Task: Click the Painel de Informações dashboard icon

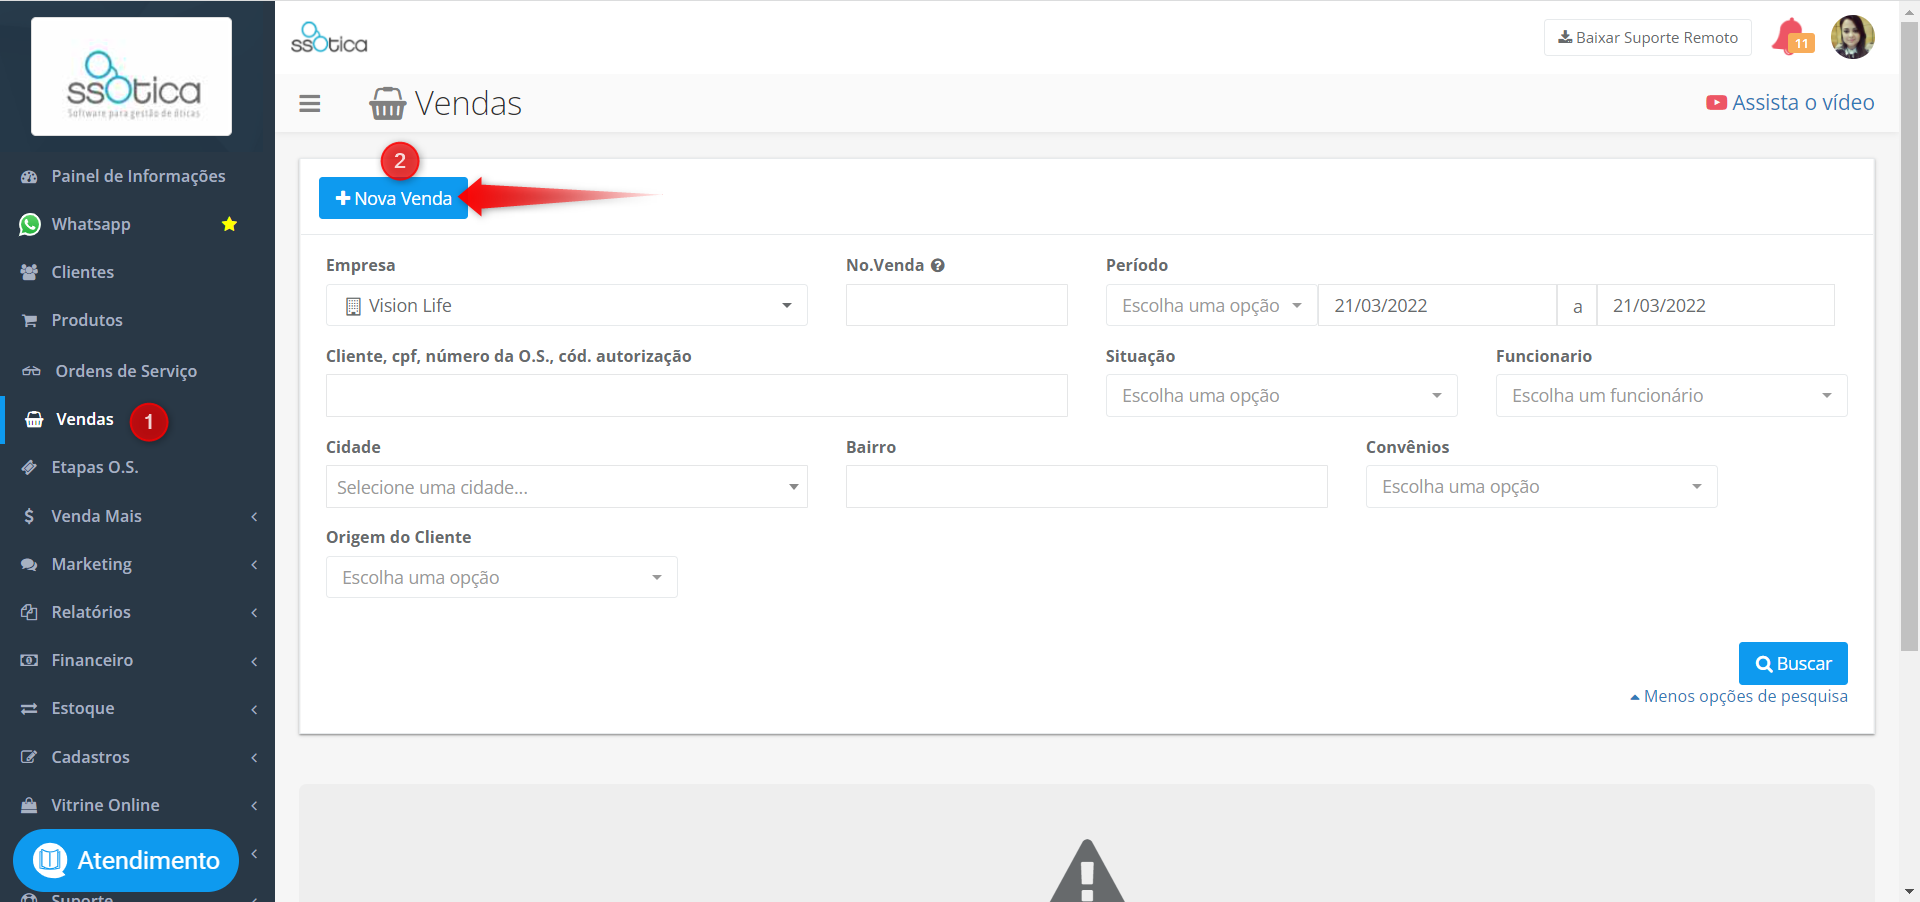Action: 30,176
